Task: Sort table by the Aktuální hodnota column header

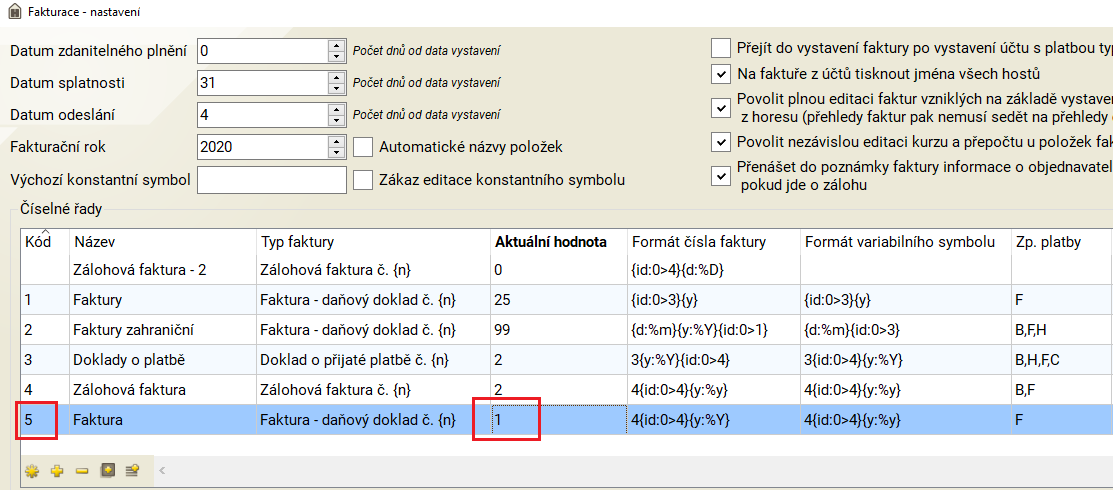Action: 550,242
